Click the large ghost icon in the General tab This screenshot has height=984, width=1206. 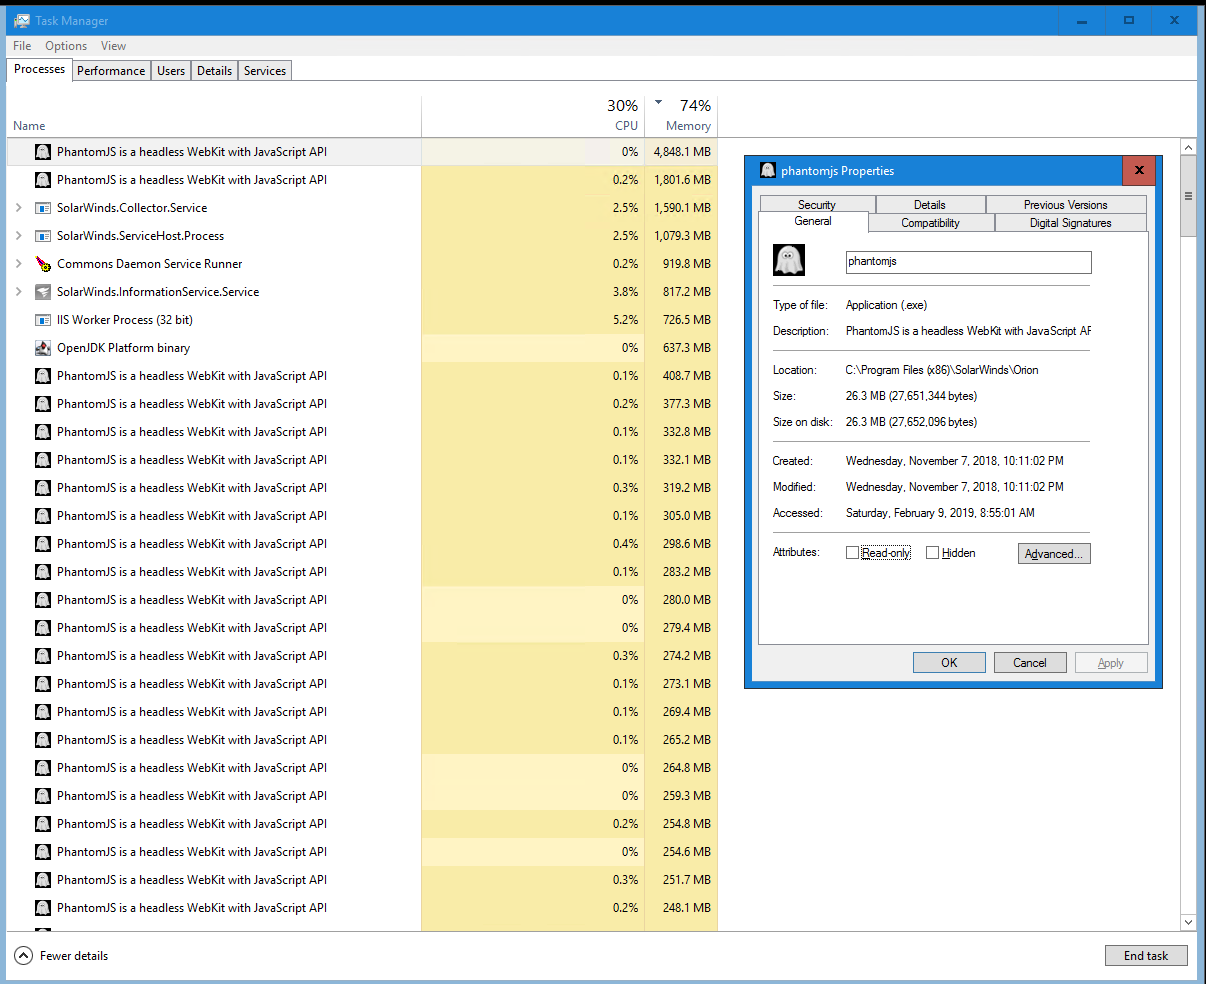tap(789, 260)
